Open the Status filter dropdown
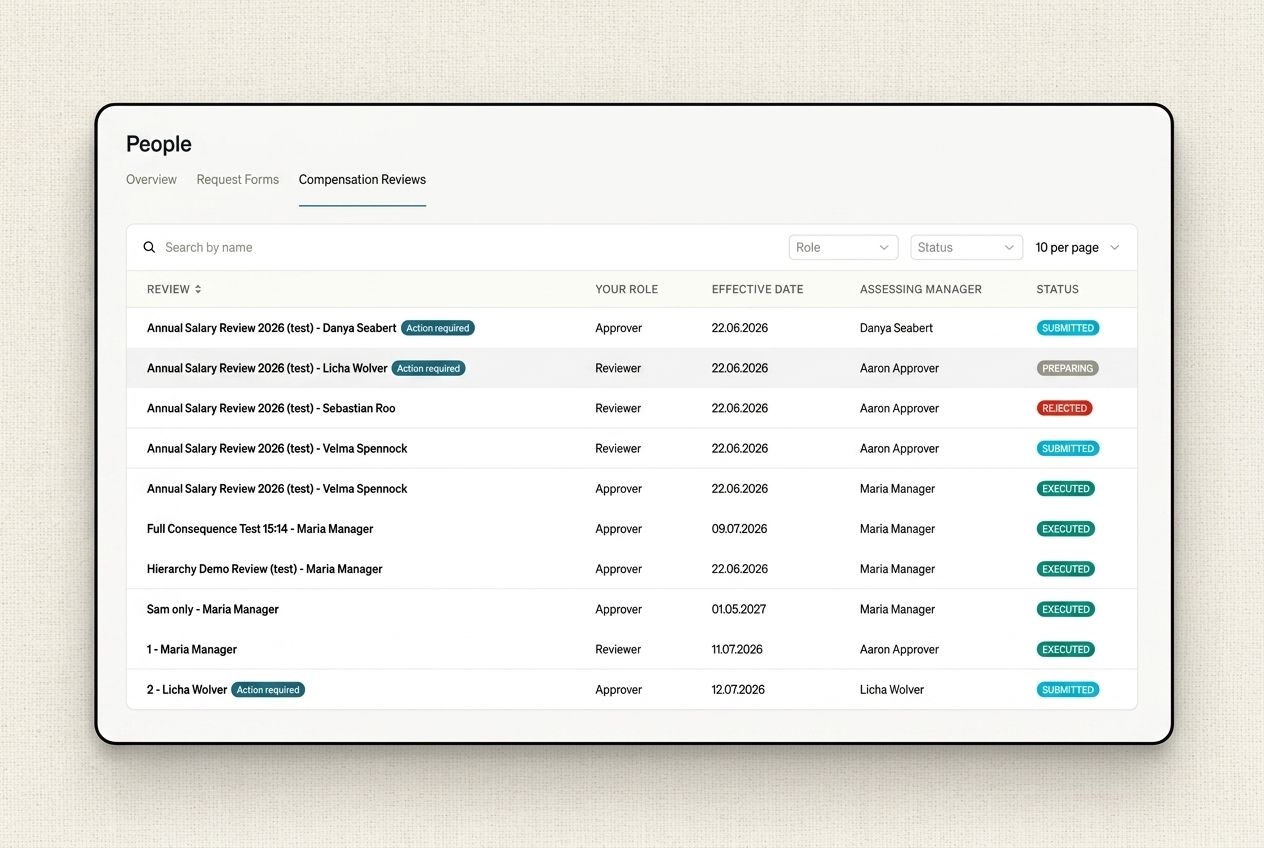The height and width of the screenshot is (848, 1264). pyautogui.click(x=966, y=247)
